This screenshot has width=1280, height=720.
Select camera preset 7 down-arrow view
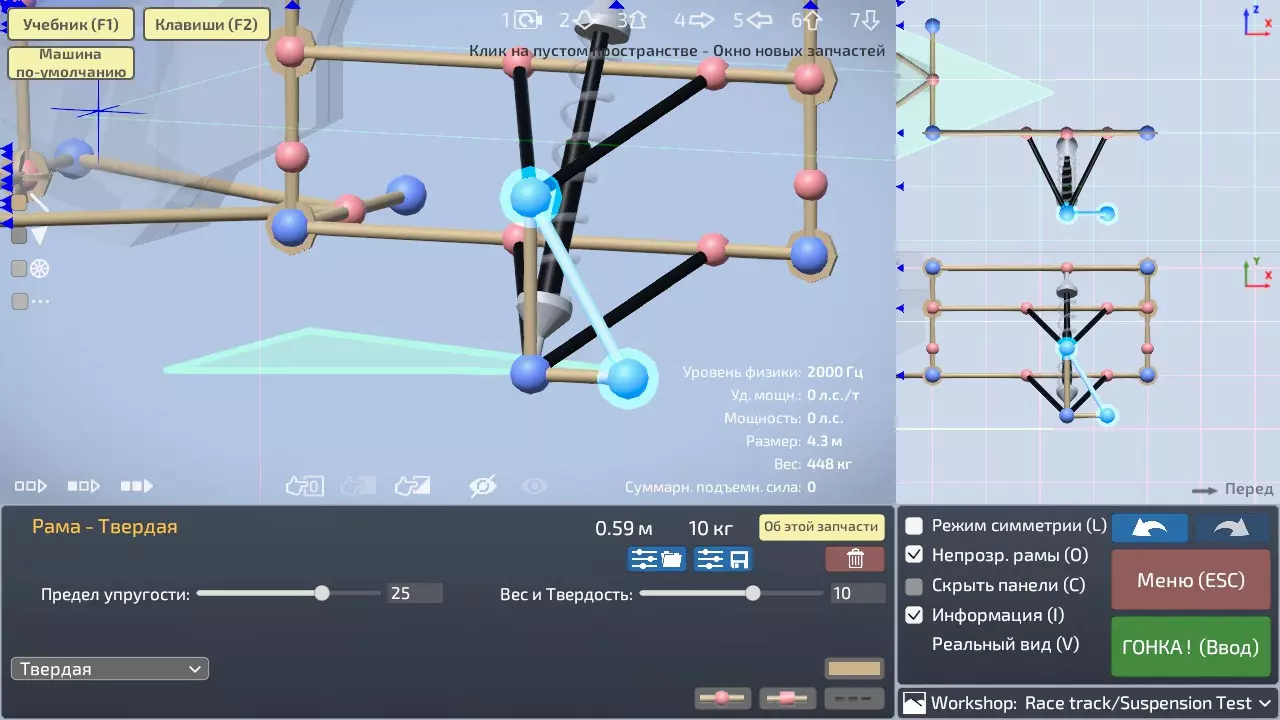pos(865,19)
